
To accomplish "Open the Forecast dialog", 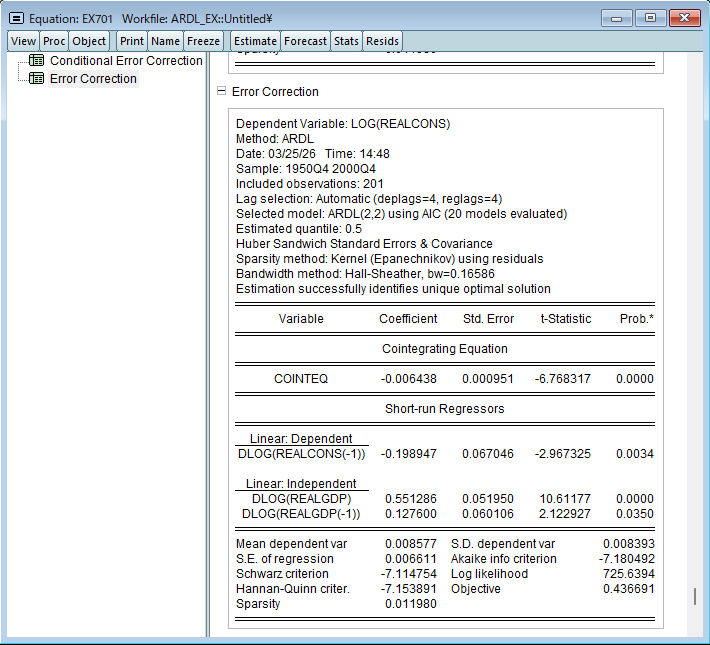I will click(305, 41).
